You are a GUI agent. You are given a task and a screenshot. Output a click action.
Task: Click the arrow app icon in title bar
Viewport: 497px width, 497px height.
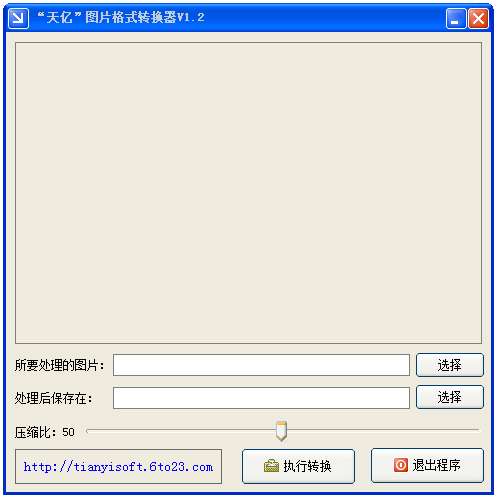18,18
